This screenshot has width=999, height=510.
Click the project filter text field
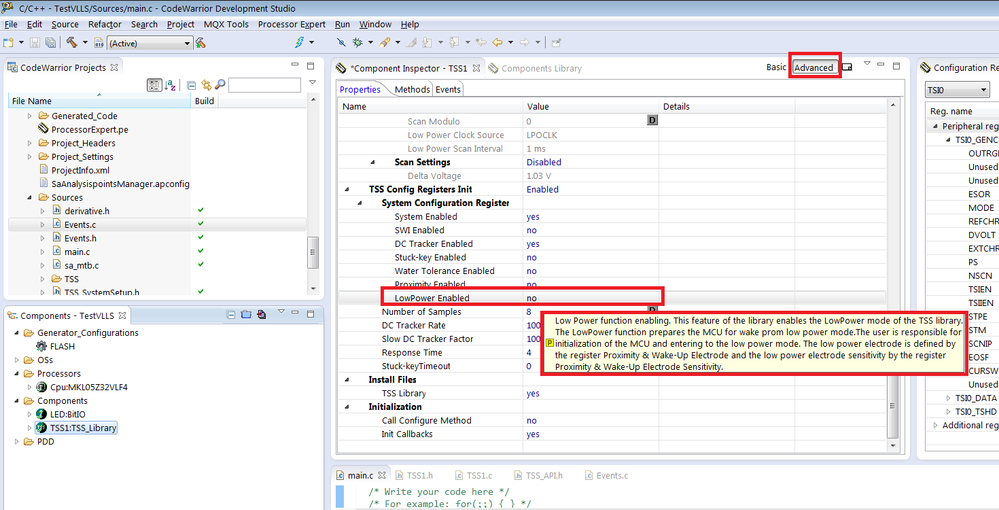[x=264, y=85]
